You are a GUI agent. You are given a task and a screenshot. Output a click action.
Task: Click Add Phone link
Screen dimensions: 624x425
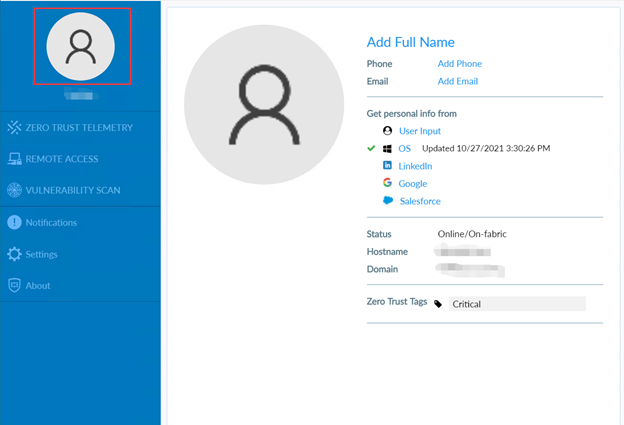click(460, 64)
